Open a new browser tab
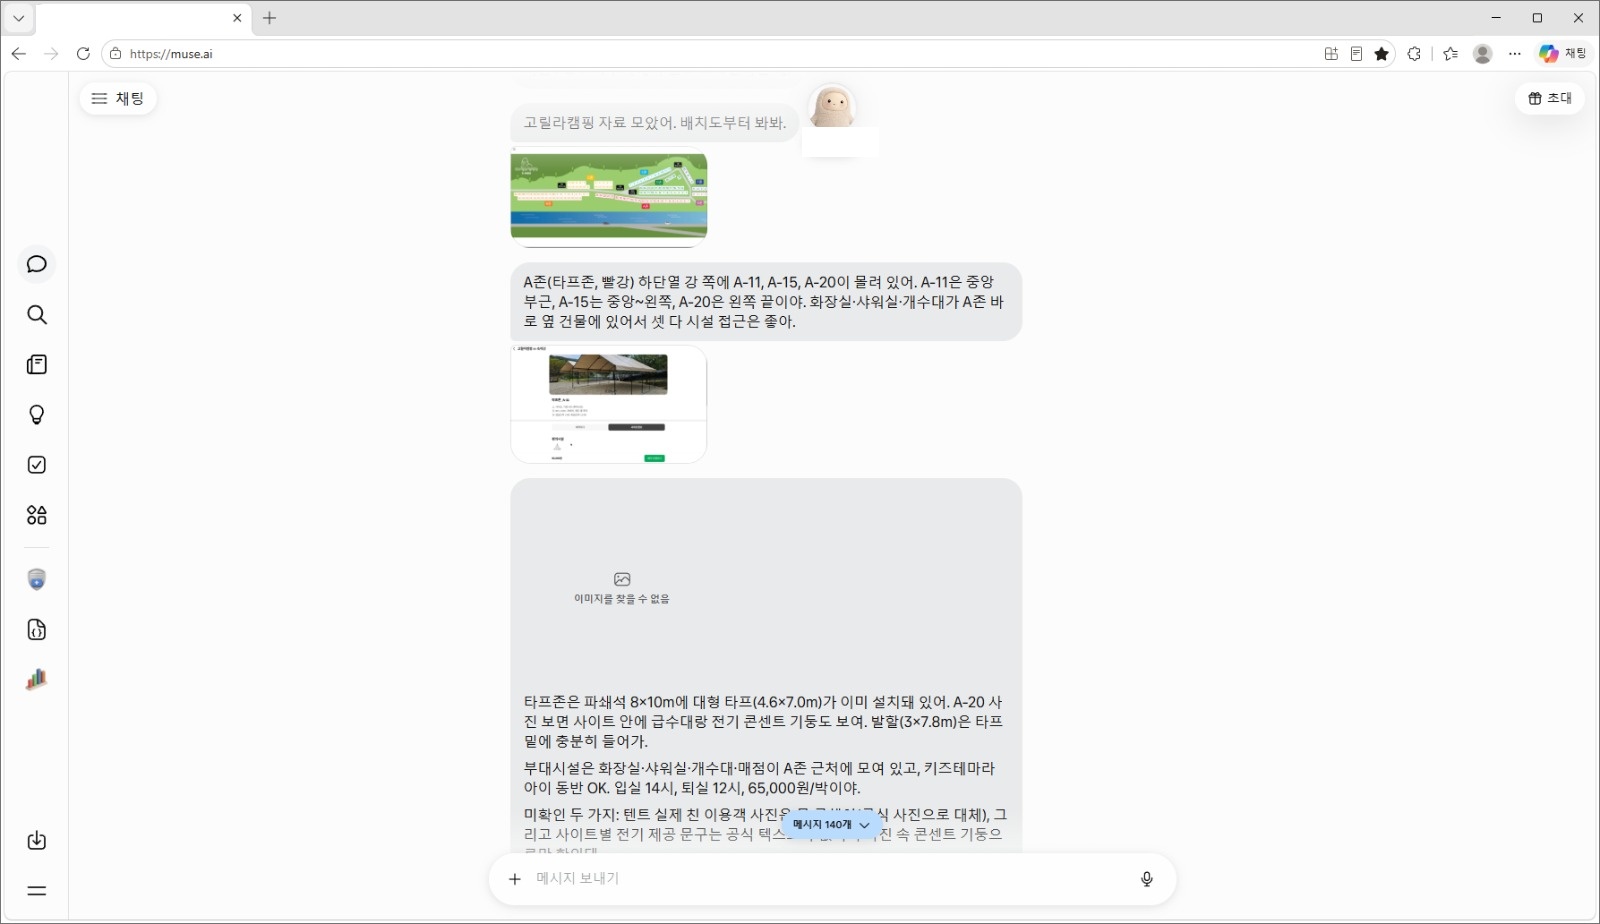This screenshot has height=924, width=1600. 269,18
